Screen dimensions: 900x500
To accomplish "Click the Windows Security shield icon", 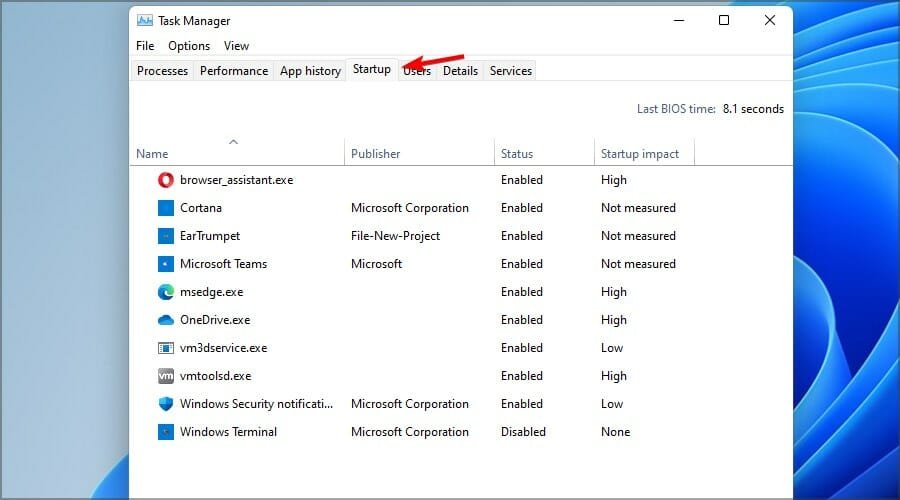I will 165,404.
